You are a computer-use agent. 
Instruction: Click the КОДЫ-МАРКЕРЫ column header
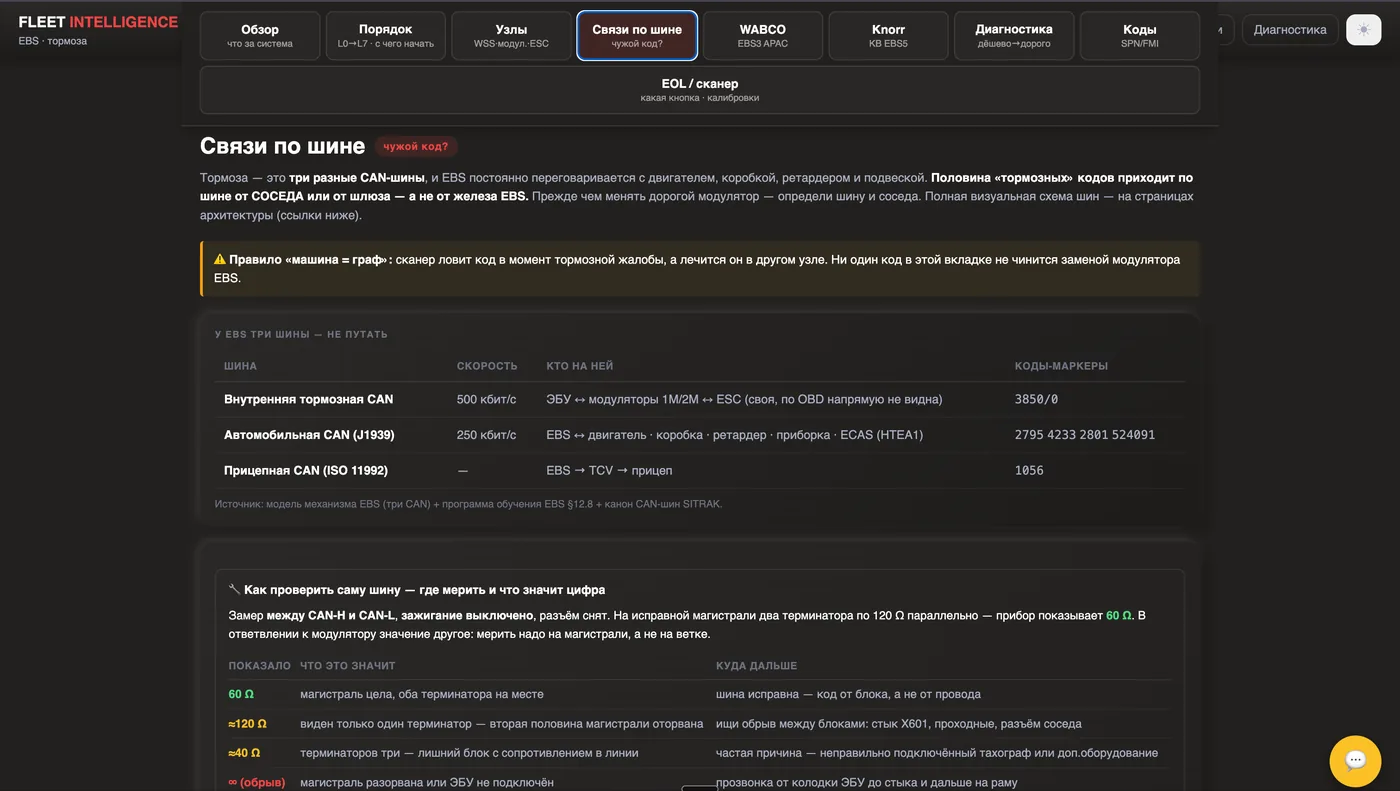click(1061, 366)
